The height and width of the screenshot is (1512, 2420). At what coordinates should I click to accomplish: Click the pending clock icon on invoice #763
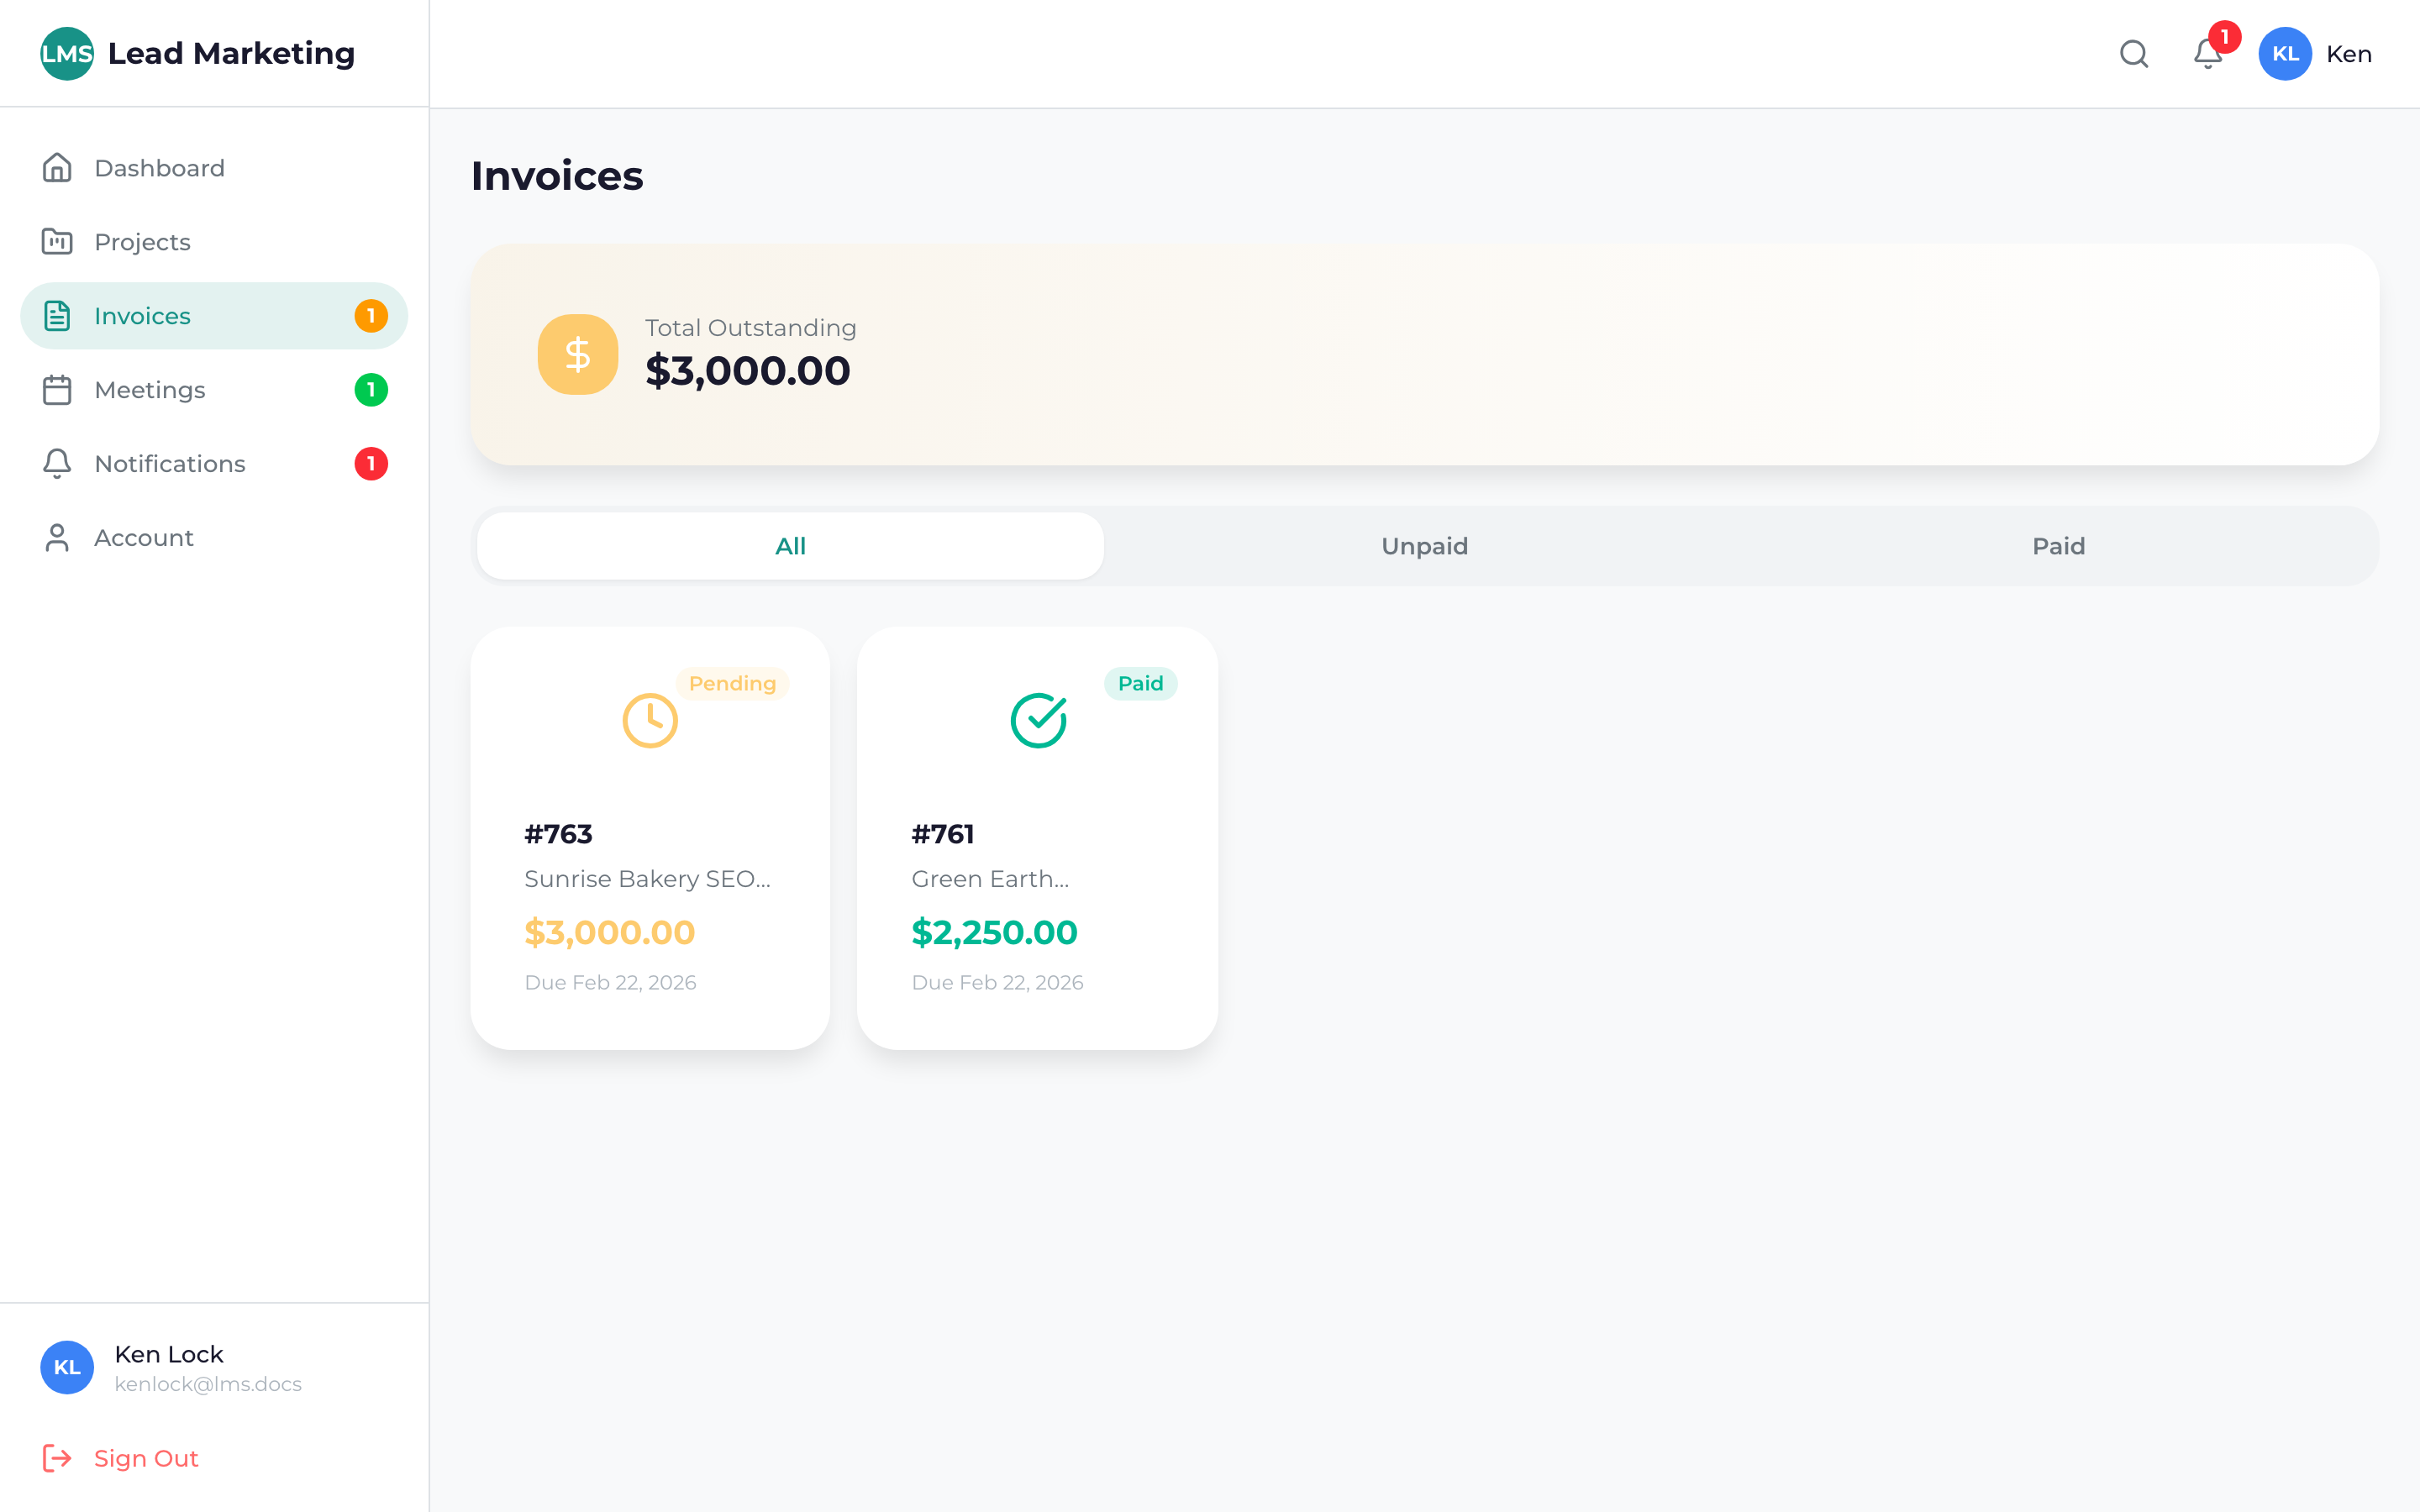[650, 720]
